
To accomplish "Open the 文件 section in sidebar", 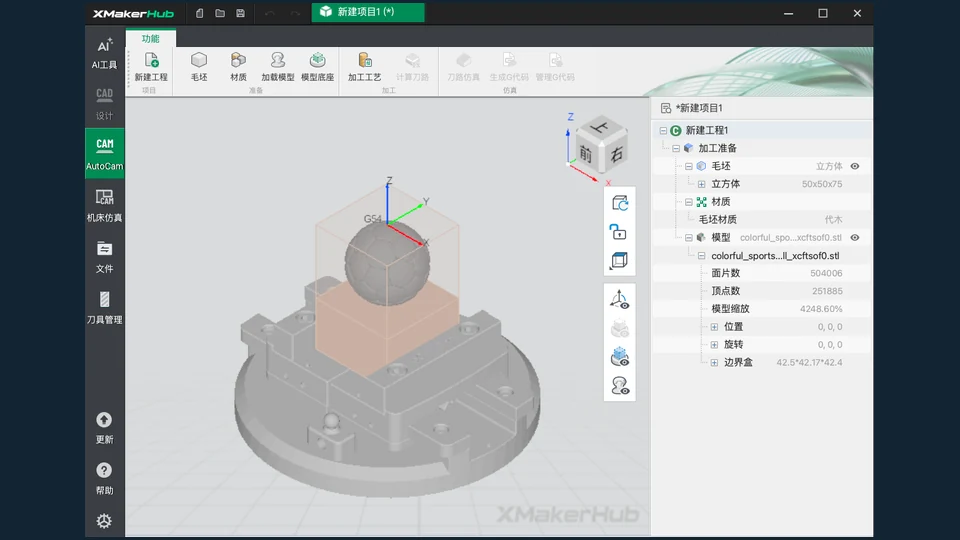I will pyautogui.click(x=104, y=257).
